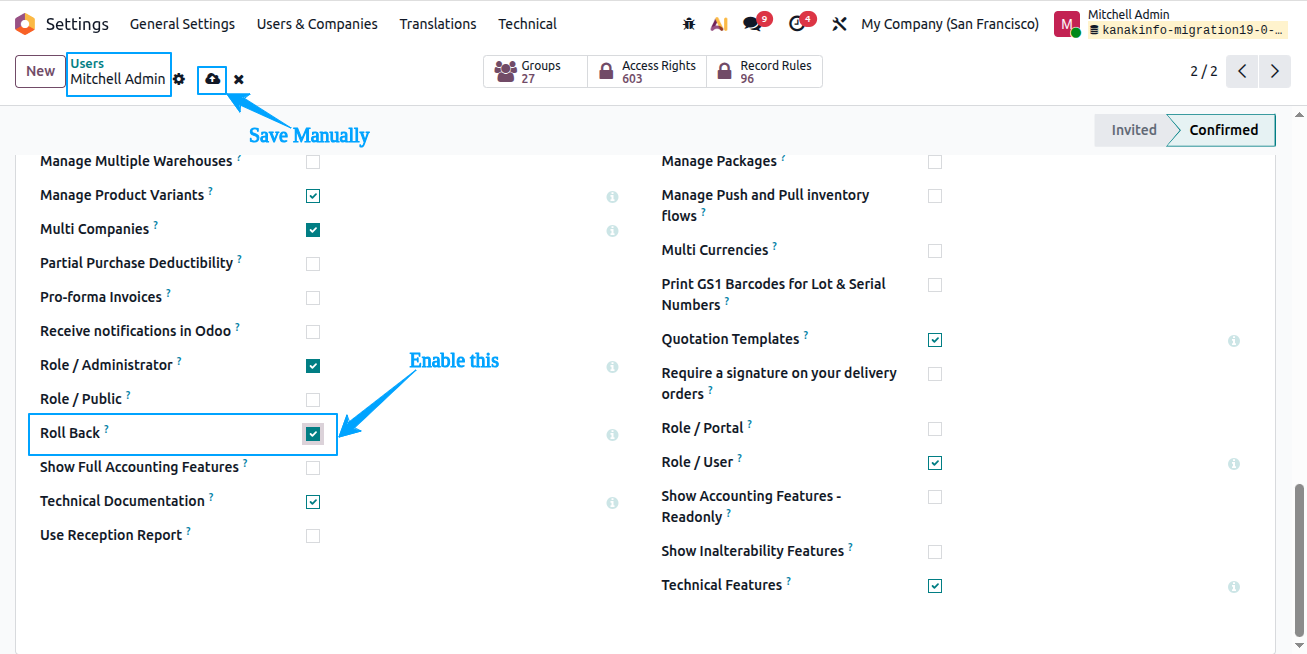The width and height of the screenshot is (1307, 654).
Task: Open the gear actions menu beside Mitchell Admin
Action: coord(179,79)
